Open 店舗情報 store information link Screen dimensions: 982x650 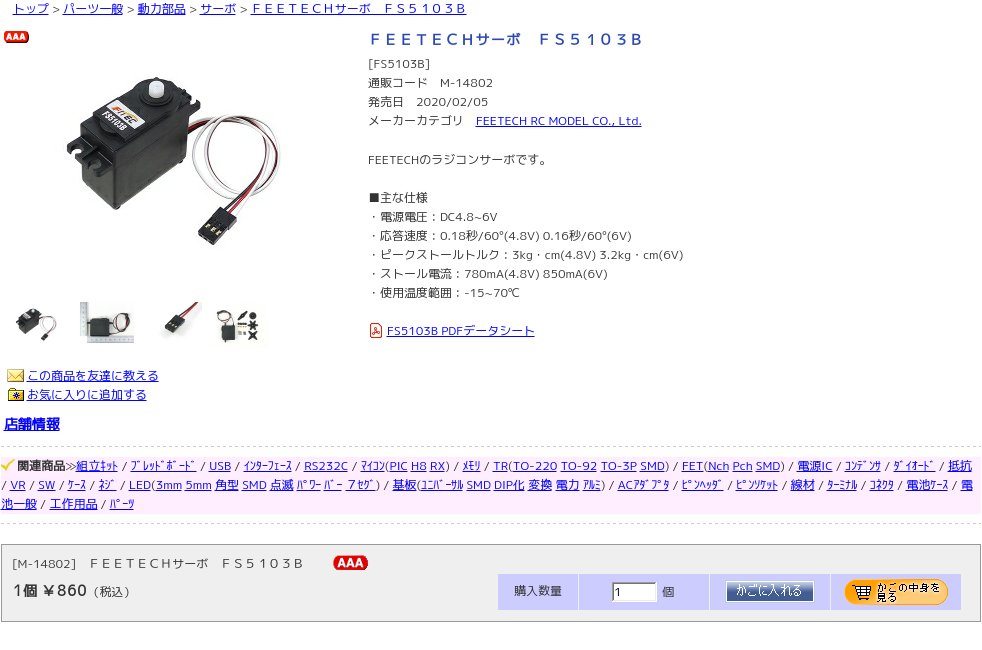(32, 424)
